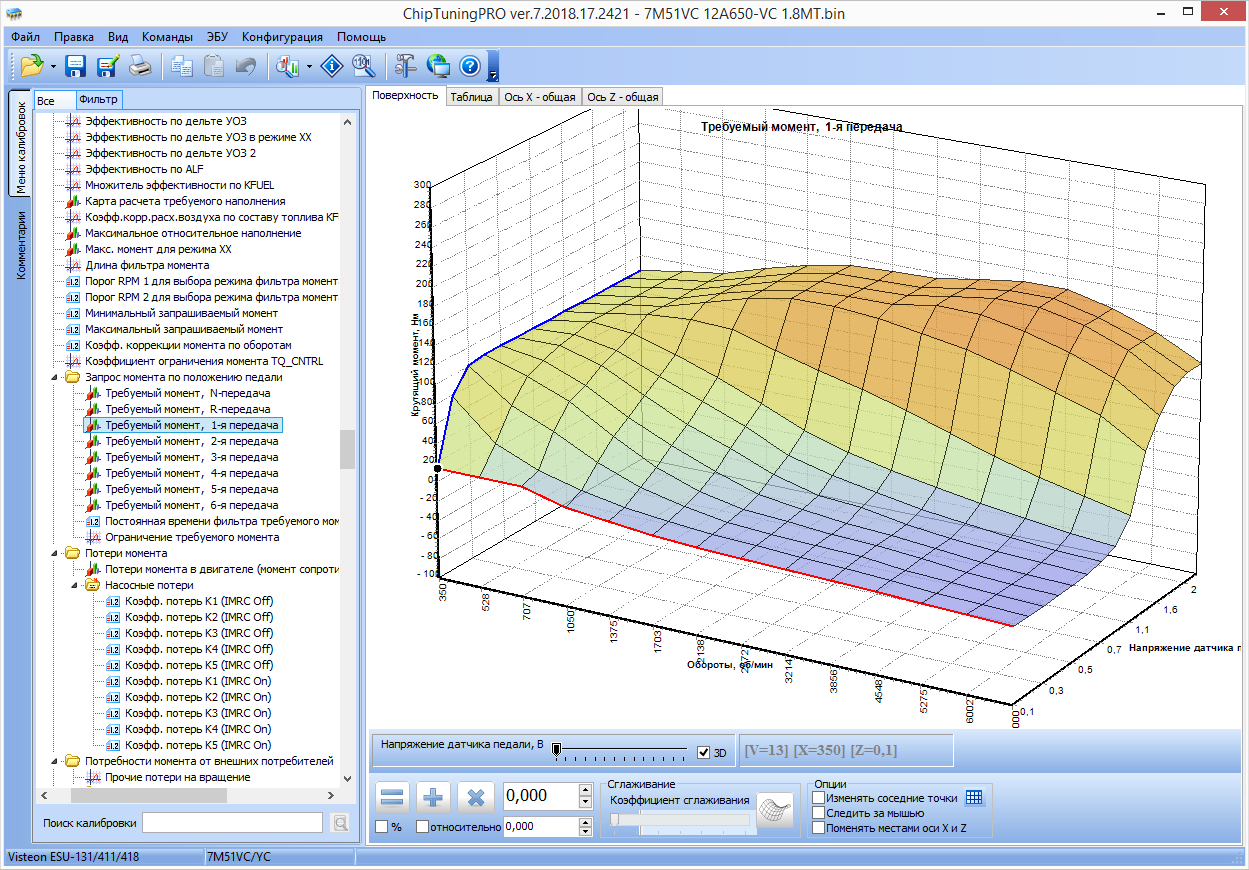The width and height of the screenshot is (1249, 870).
Task: Save firmware with the floppy disk icon
Action: tap(75, 66)
